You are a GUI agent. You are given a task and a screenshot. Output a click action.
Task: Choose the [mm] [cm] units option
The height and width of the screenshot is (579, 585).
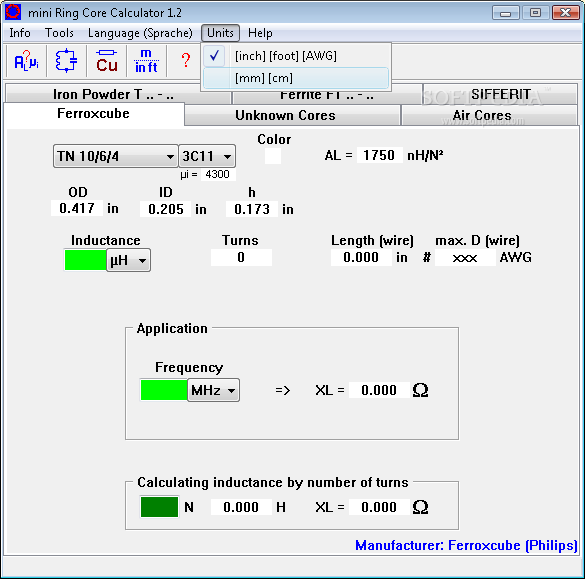point(296,78)
